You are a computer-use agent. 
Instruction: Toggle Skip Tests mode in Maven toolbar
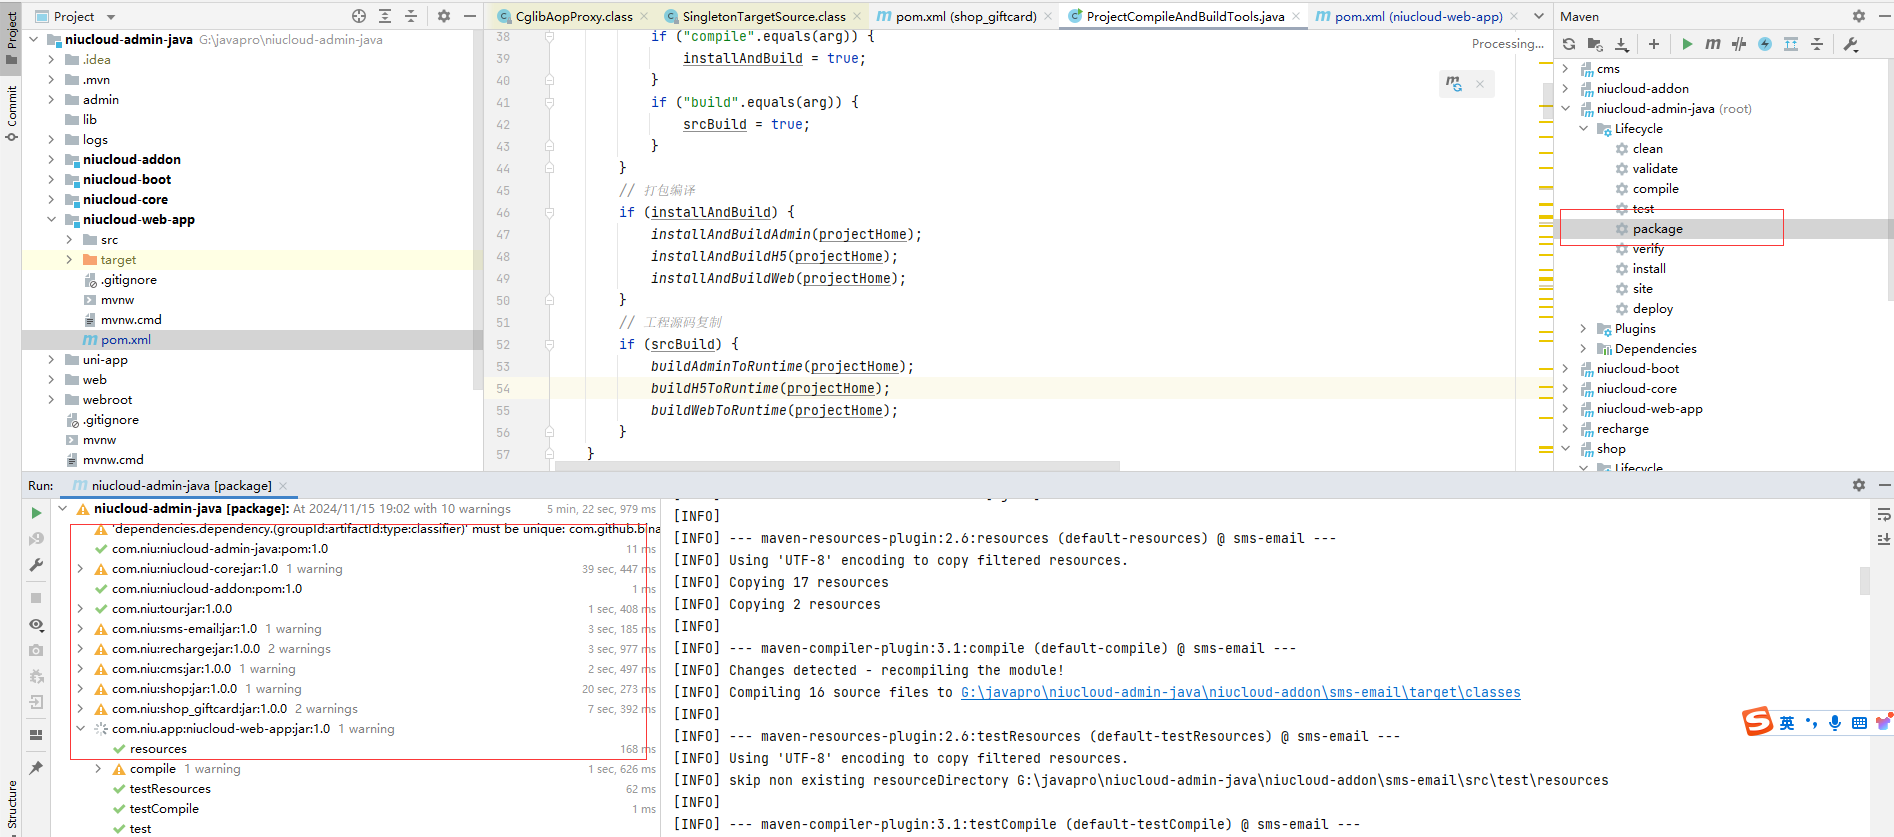[1765, 44]
